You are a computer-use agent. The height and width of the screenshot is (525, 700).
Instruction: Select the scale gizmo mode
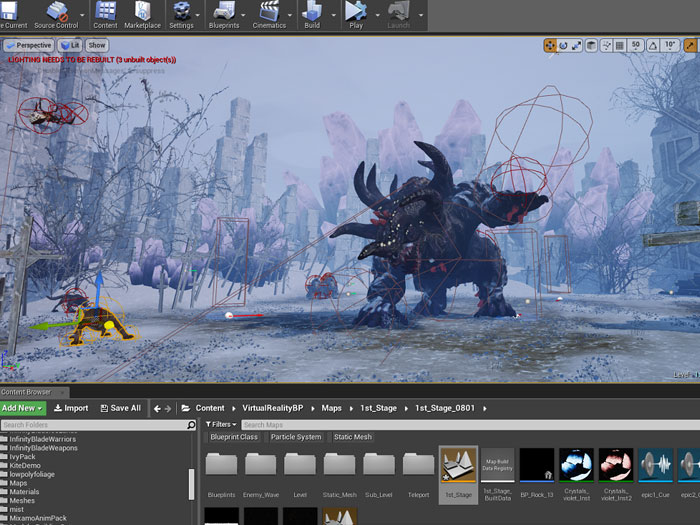pos(577,45)
